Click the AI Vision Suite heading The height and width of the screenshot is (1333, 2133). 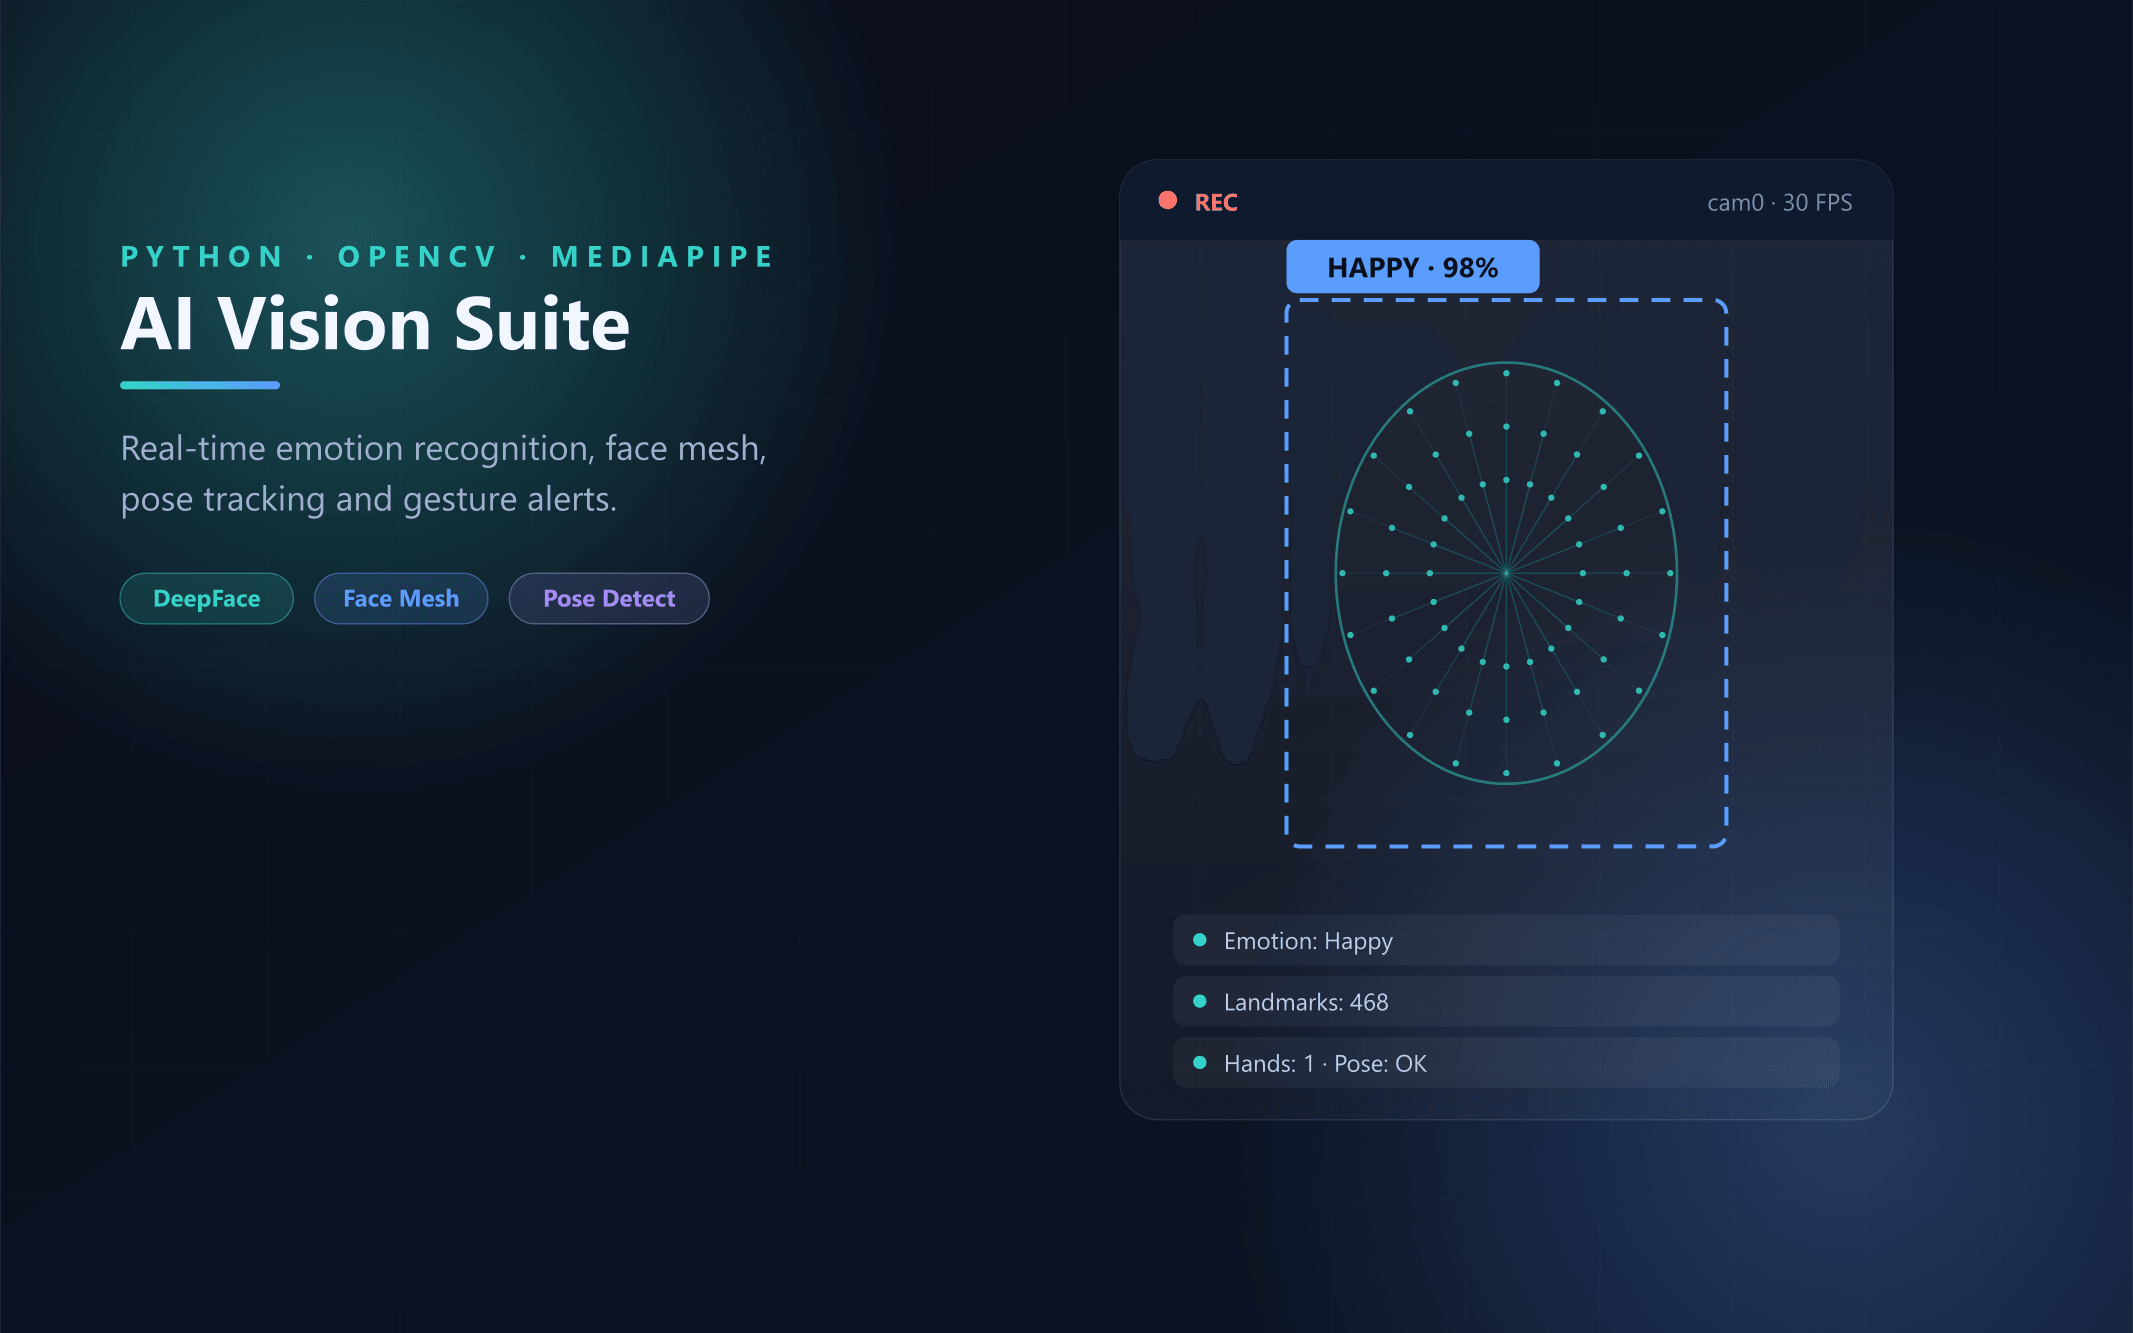coord(375,324)
